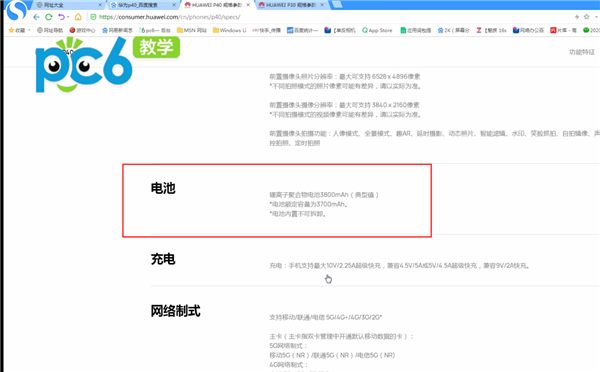Expand the favorites star dropdown in bookmarks bar
Viewport: 600px width, 372px height.
point(29,30)
